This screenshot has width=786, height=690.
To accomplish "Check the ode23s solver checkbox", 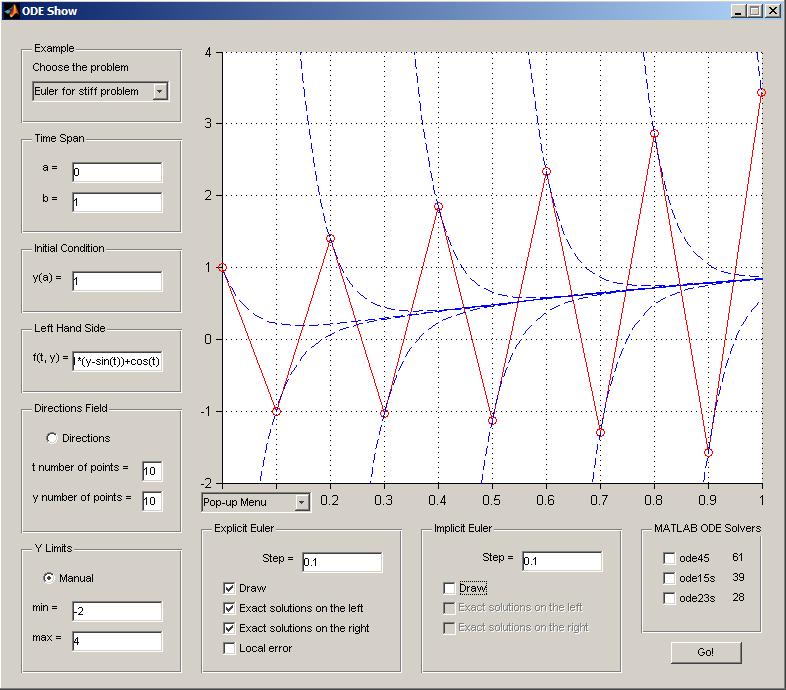I will pyautogui.click(x=669, y=598).
